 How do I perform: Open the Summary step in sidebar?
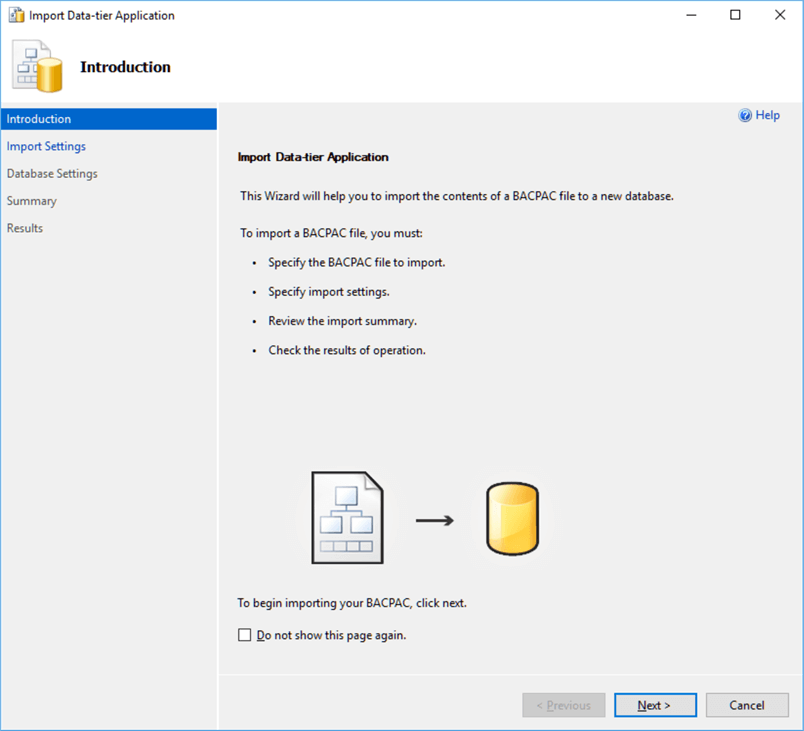point(32,201)
